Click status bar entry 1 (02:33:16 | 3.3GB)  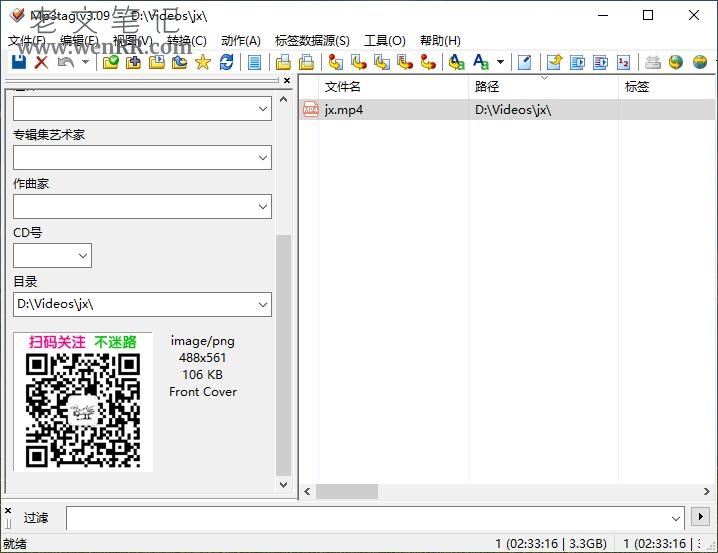[551, 544]
